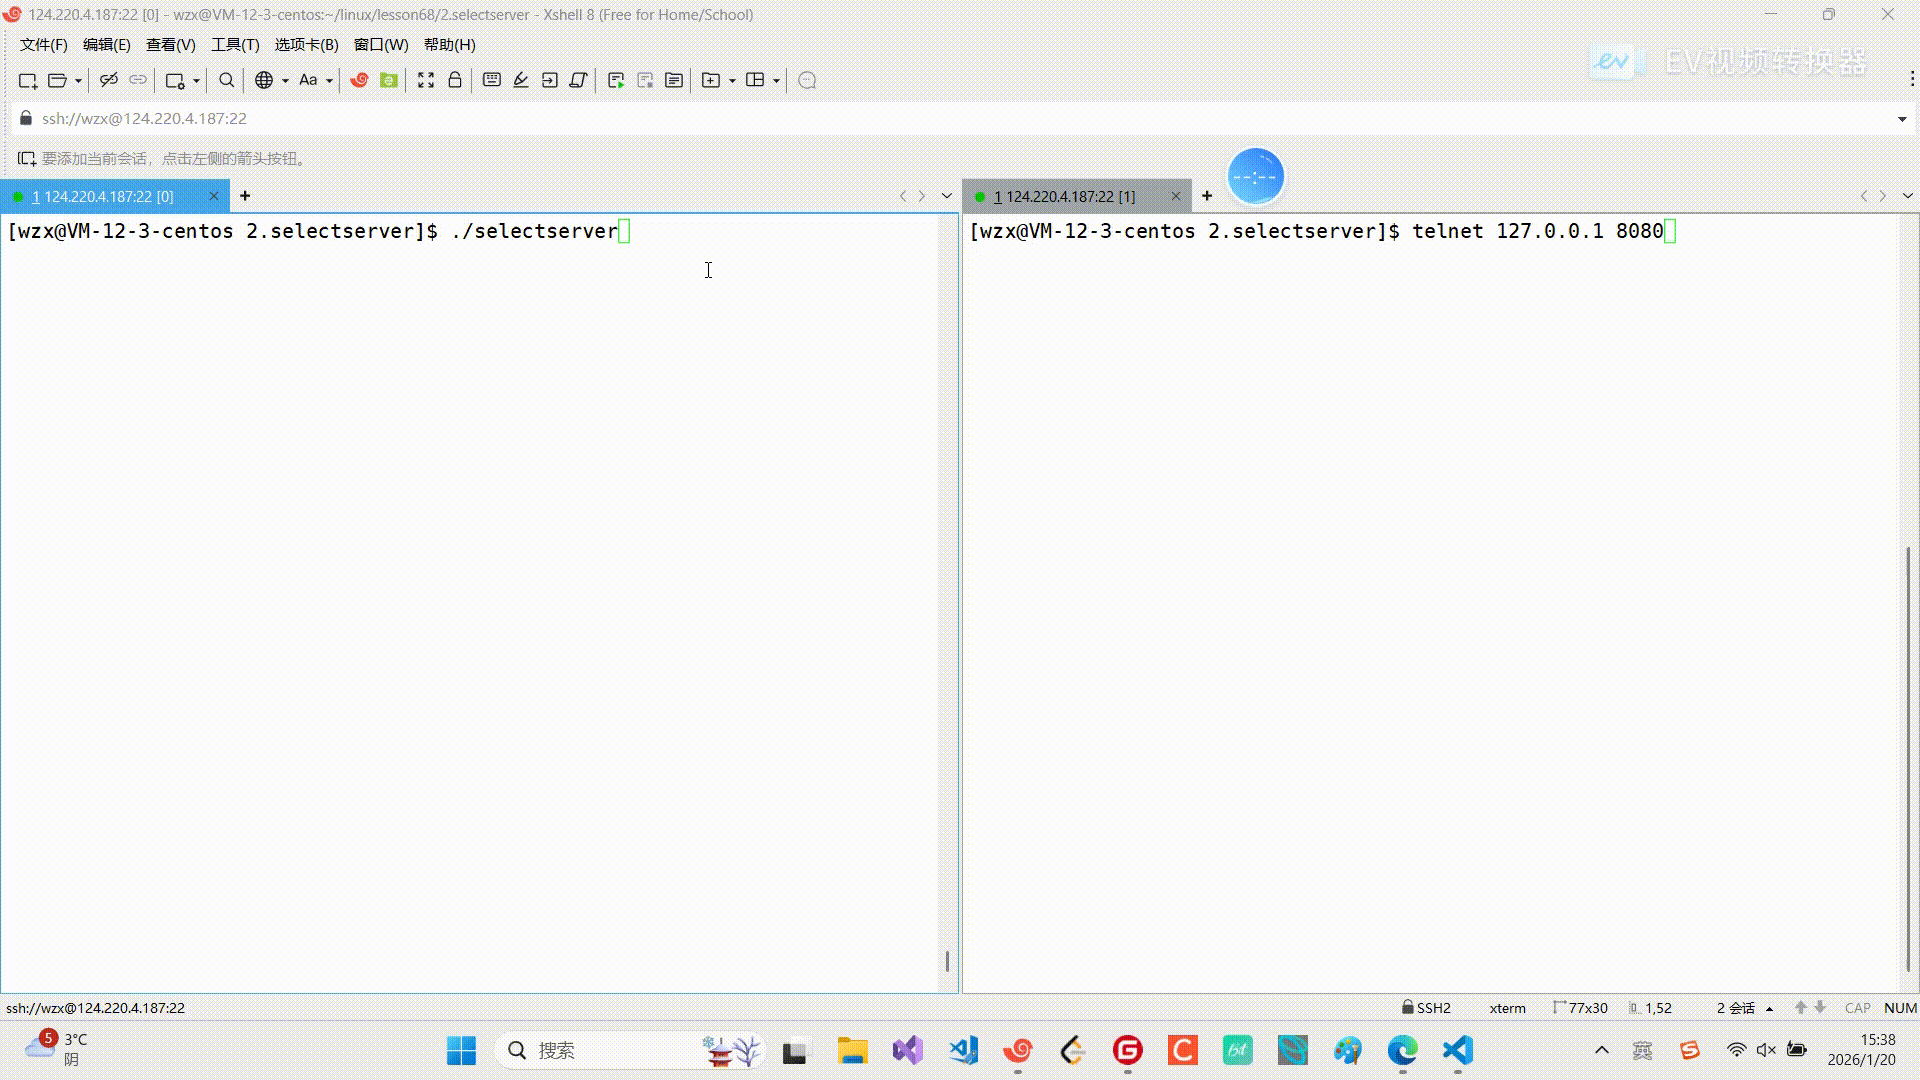The height and width of the screenshot is (1080, 1920).
Task: Open the 查看(V) menu
Action: tap(170, 45)
